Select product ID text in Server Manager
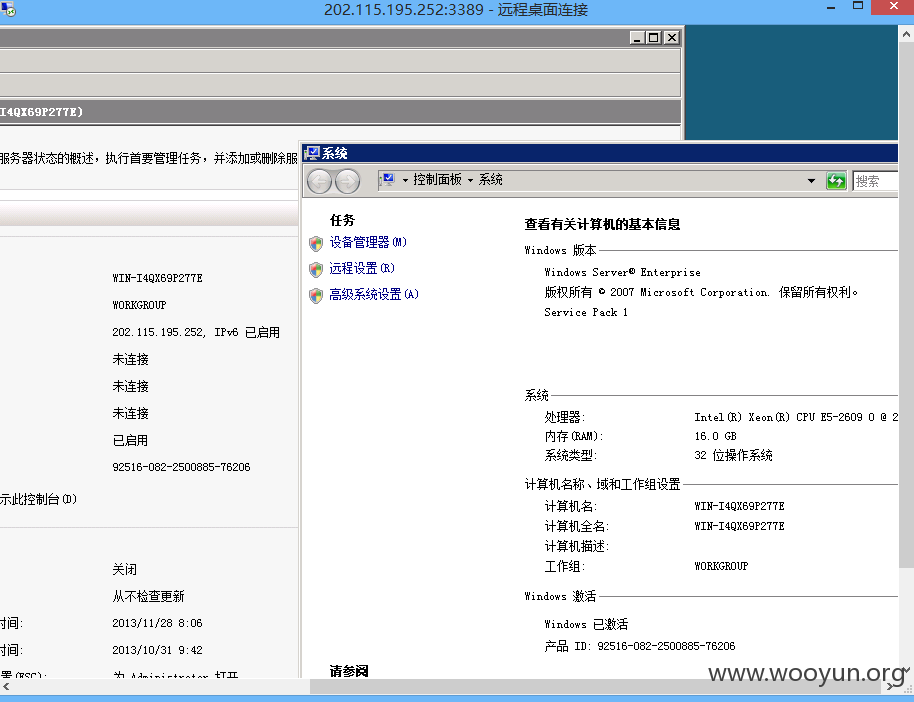Viewport: 914px width, 702px height. [181, 467]
